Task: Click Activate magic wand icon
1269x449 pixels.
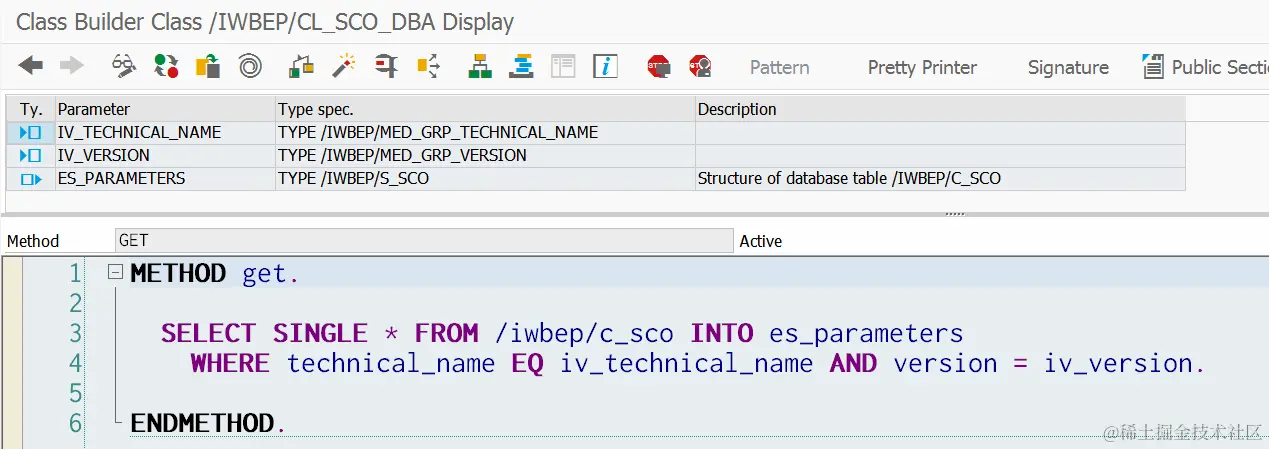Action: point(344,66)
